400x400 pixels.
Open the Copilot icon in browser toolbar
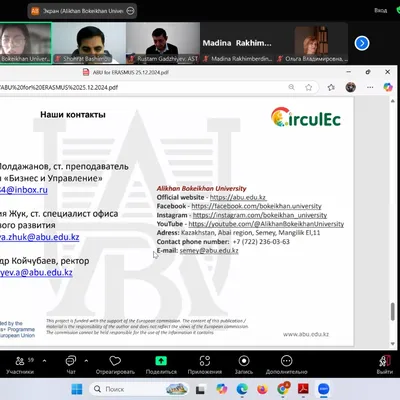388,87
